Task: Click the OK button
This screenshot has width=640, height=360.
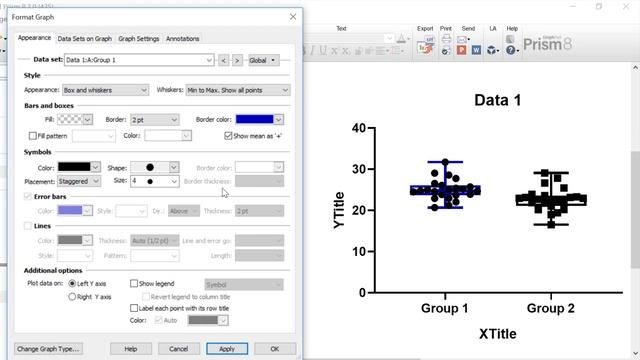Action: pos(275,349)
